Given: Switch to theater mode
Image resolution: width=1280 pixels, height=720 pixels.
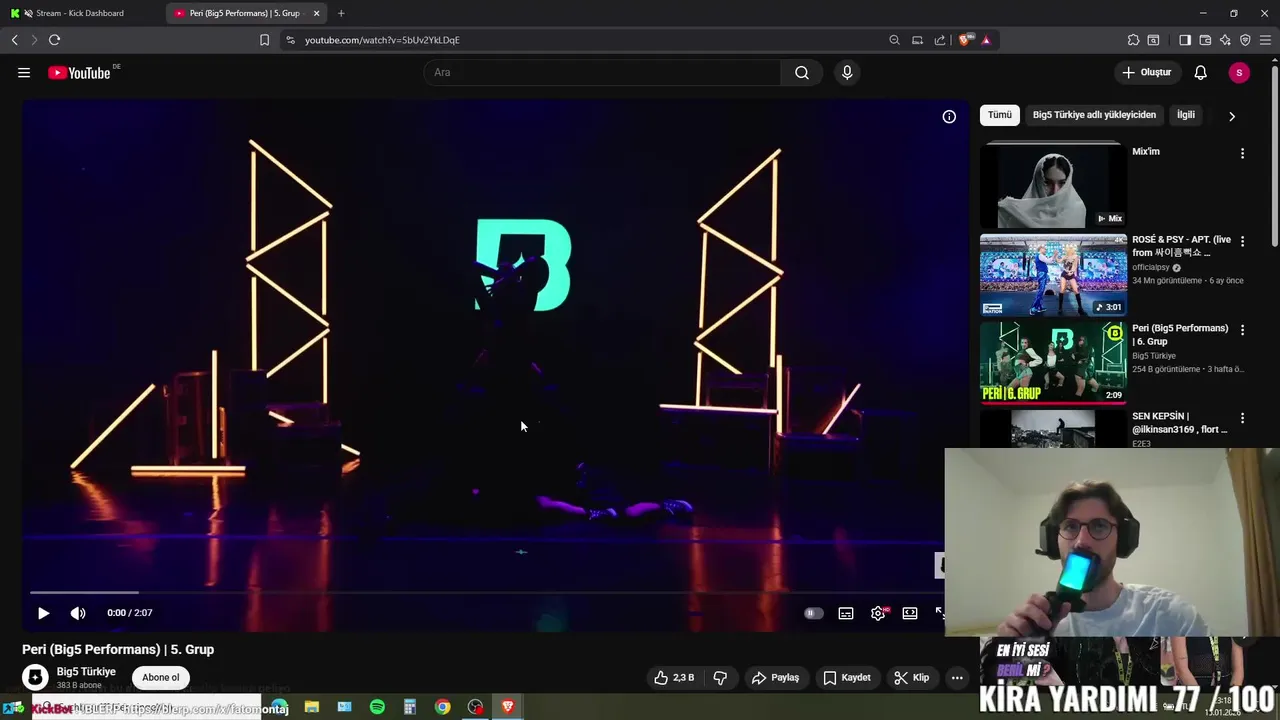Looking at the screenshot, I should [910, 613].
